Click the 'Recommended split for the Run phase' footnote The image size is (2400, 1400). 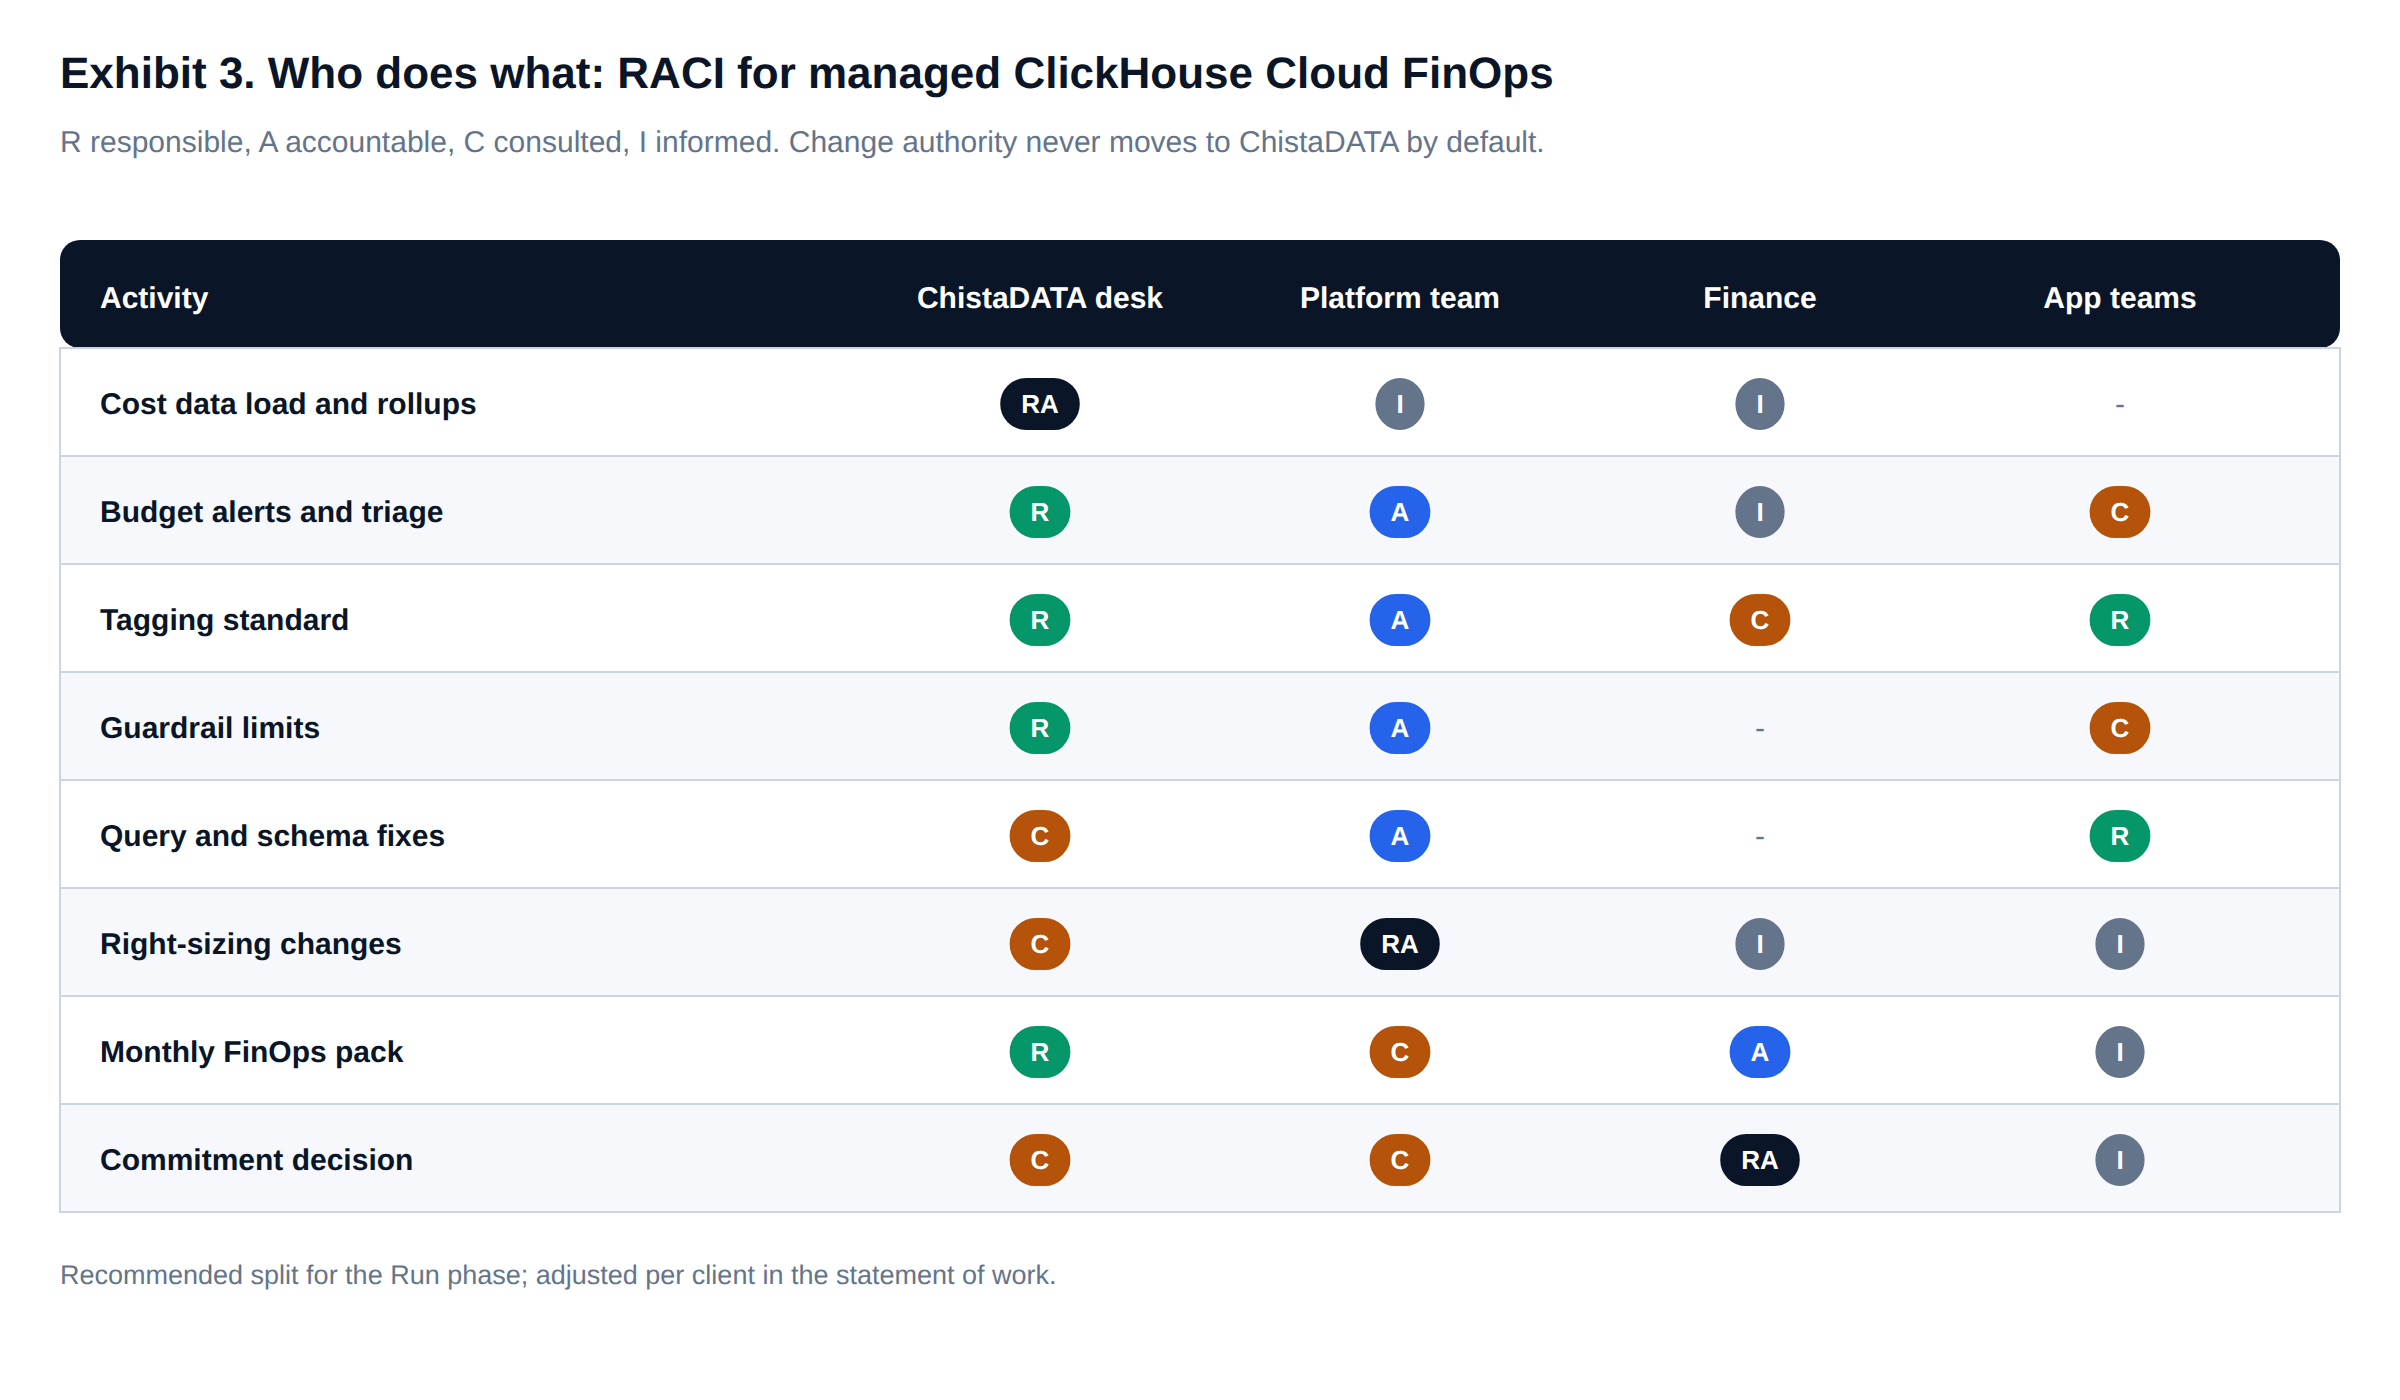pos(558,1275)
